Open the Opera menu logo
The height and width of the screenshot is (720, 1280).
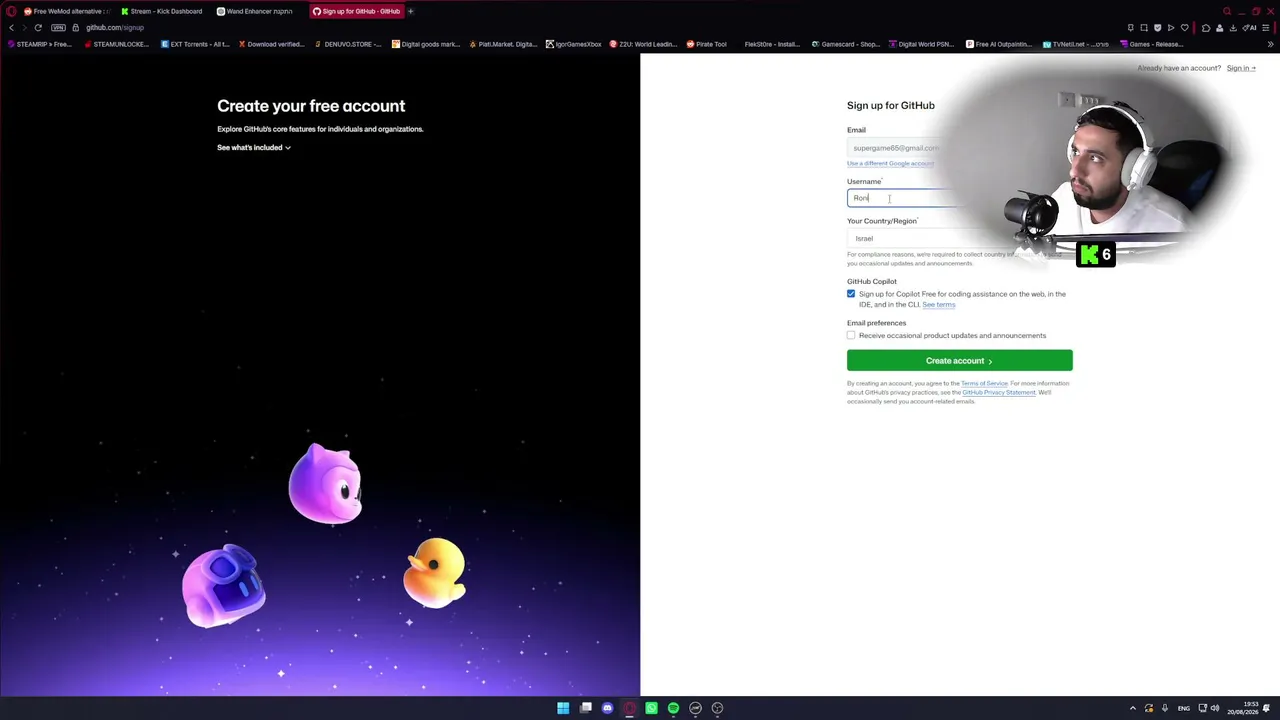coord(11,11)
